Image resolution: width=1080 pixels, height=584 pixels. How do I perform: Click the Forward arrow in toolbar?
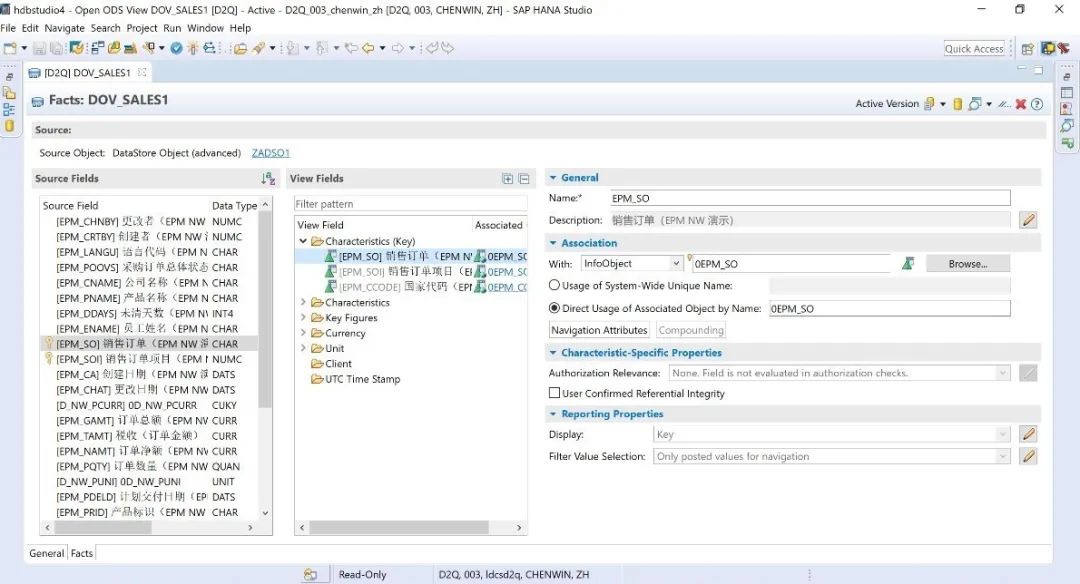pyautogui.click(x=398, y=48)
